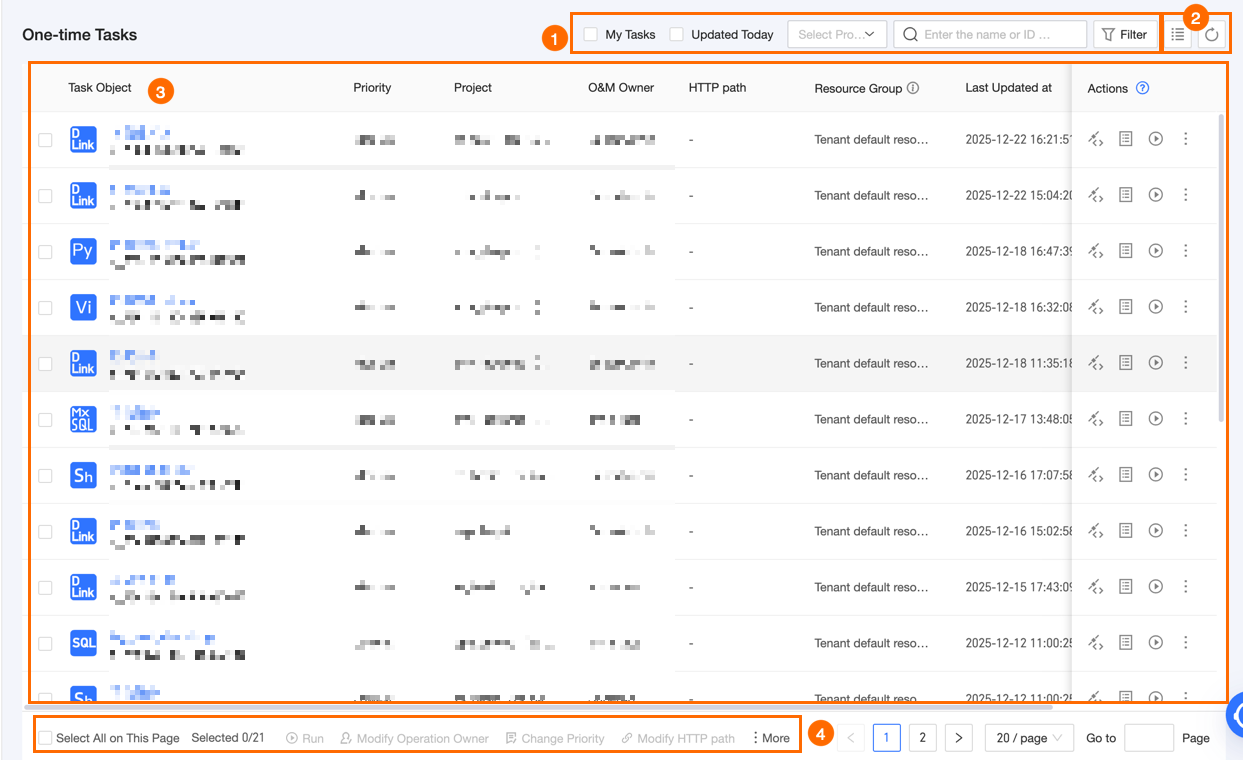1243x760 pixels.
Task: Run the task updated 2025-12-22 16:21
Action: [1156, 139]
